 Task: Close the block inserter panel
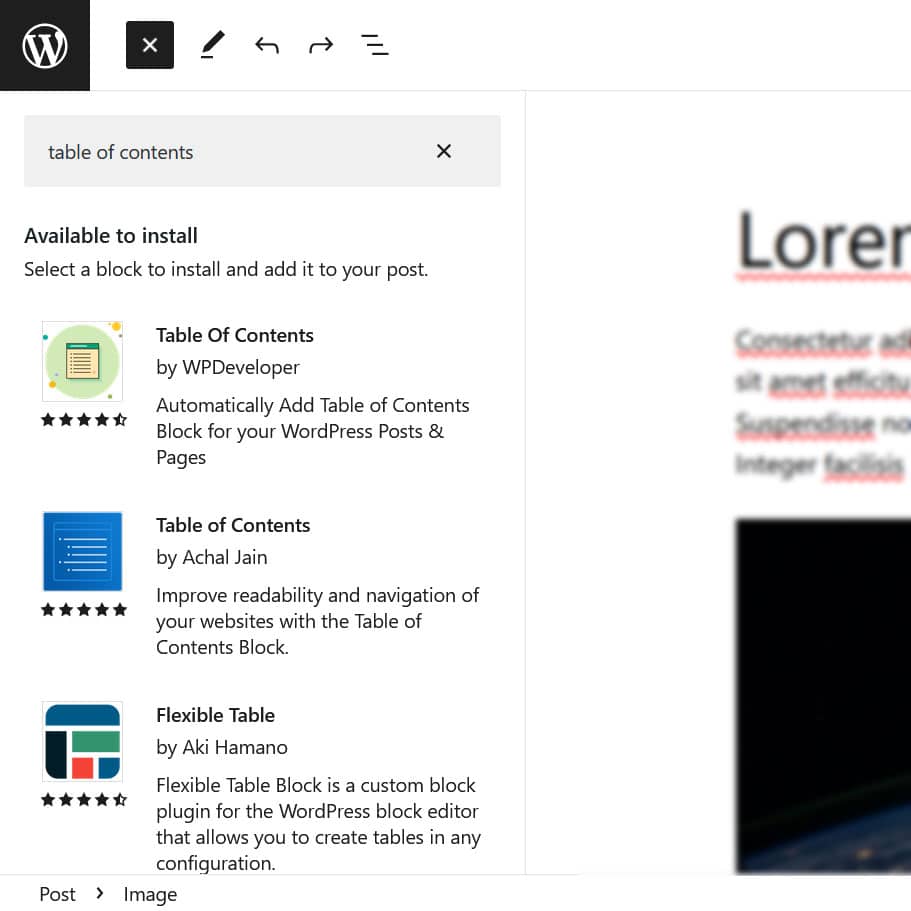pos(150,45)
